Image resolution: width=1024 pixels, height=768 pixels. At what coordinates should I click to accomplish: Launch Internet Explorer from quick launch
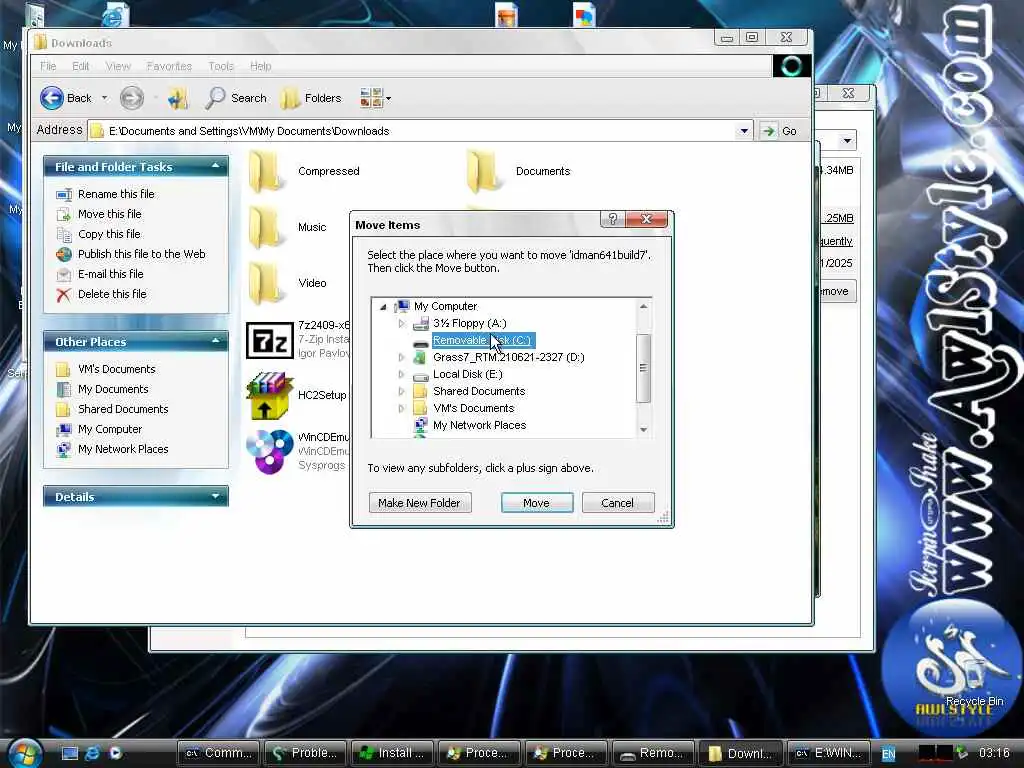click(93, 753)
